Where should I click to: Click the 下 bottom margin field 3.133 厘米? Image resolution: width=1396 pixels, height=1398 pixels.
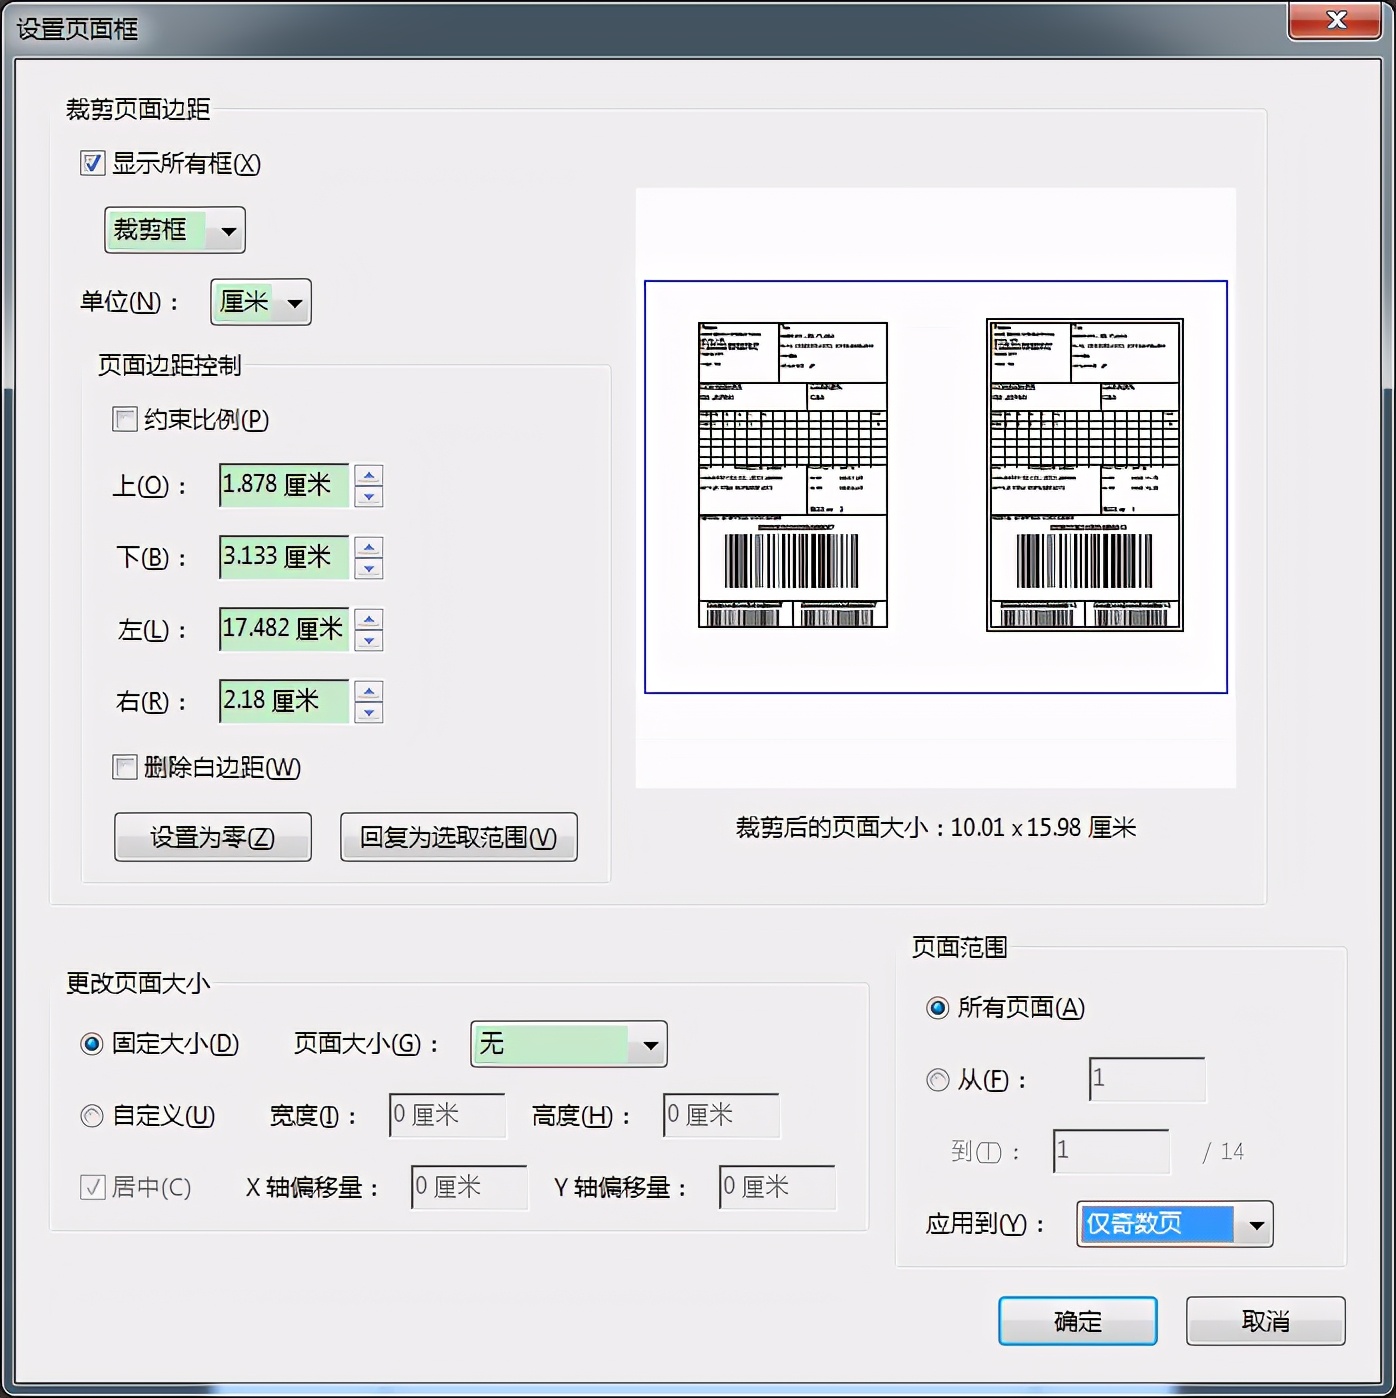284,557
